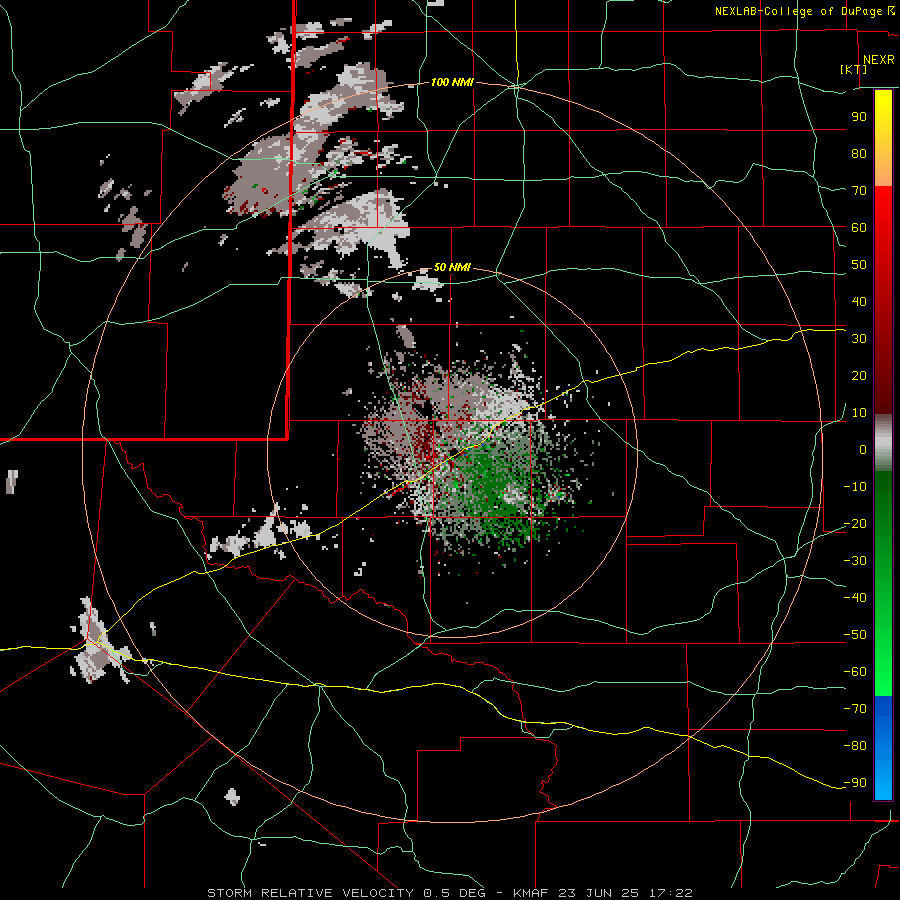Click the 60 value on velocity scale
Screen dimensions: 900x900
coord(859,228)
